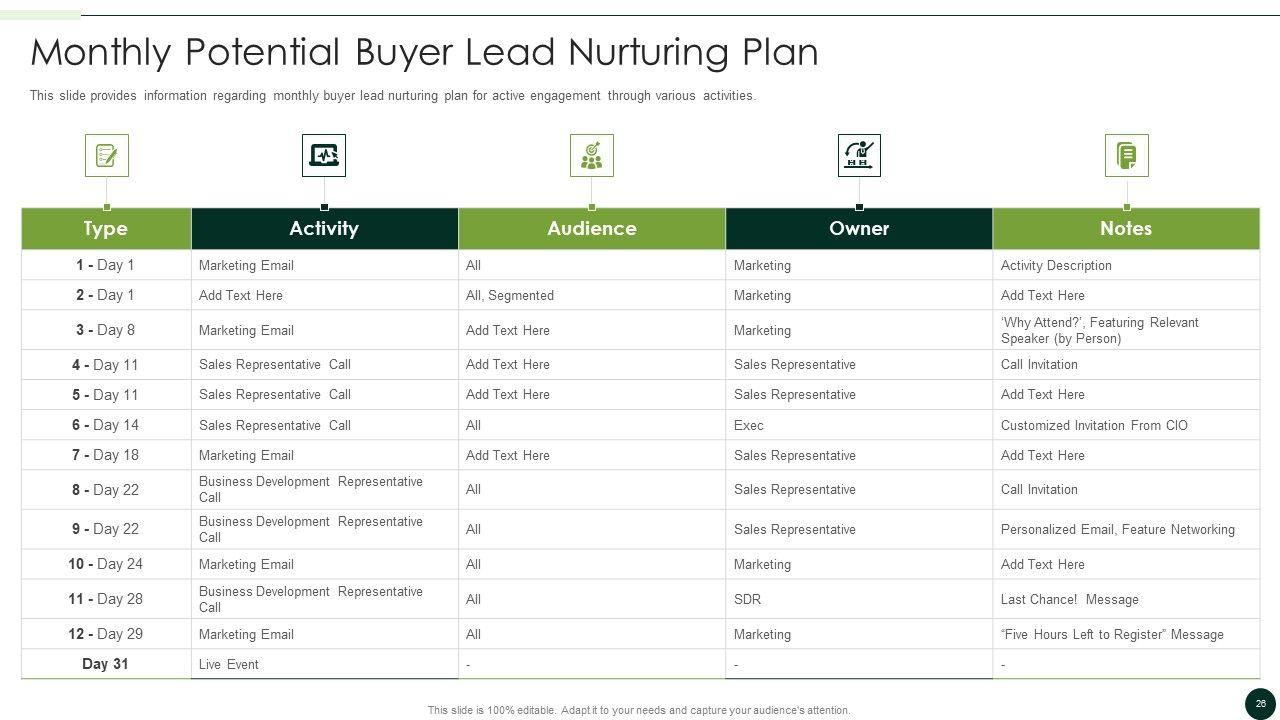
Task: Click the slide subtitle description text
Action: 392,96
